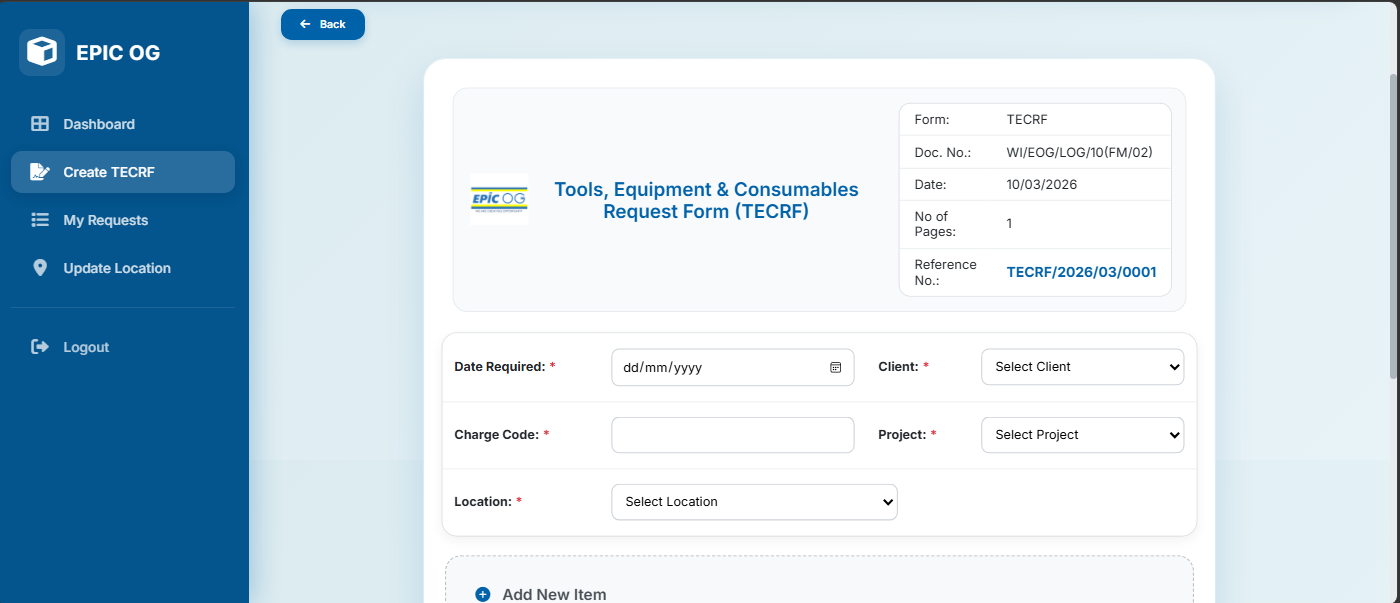This screenshot has width=1400, height=603.
Task: Click the Form value TECRF
Action: coord(1026,120)
